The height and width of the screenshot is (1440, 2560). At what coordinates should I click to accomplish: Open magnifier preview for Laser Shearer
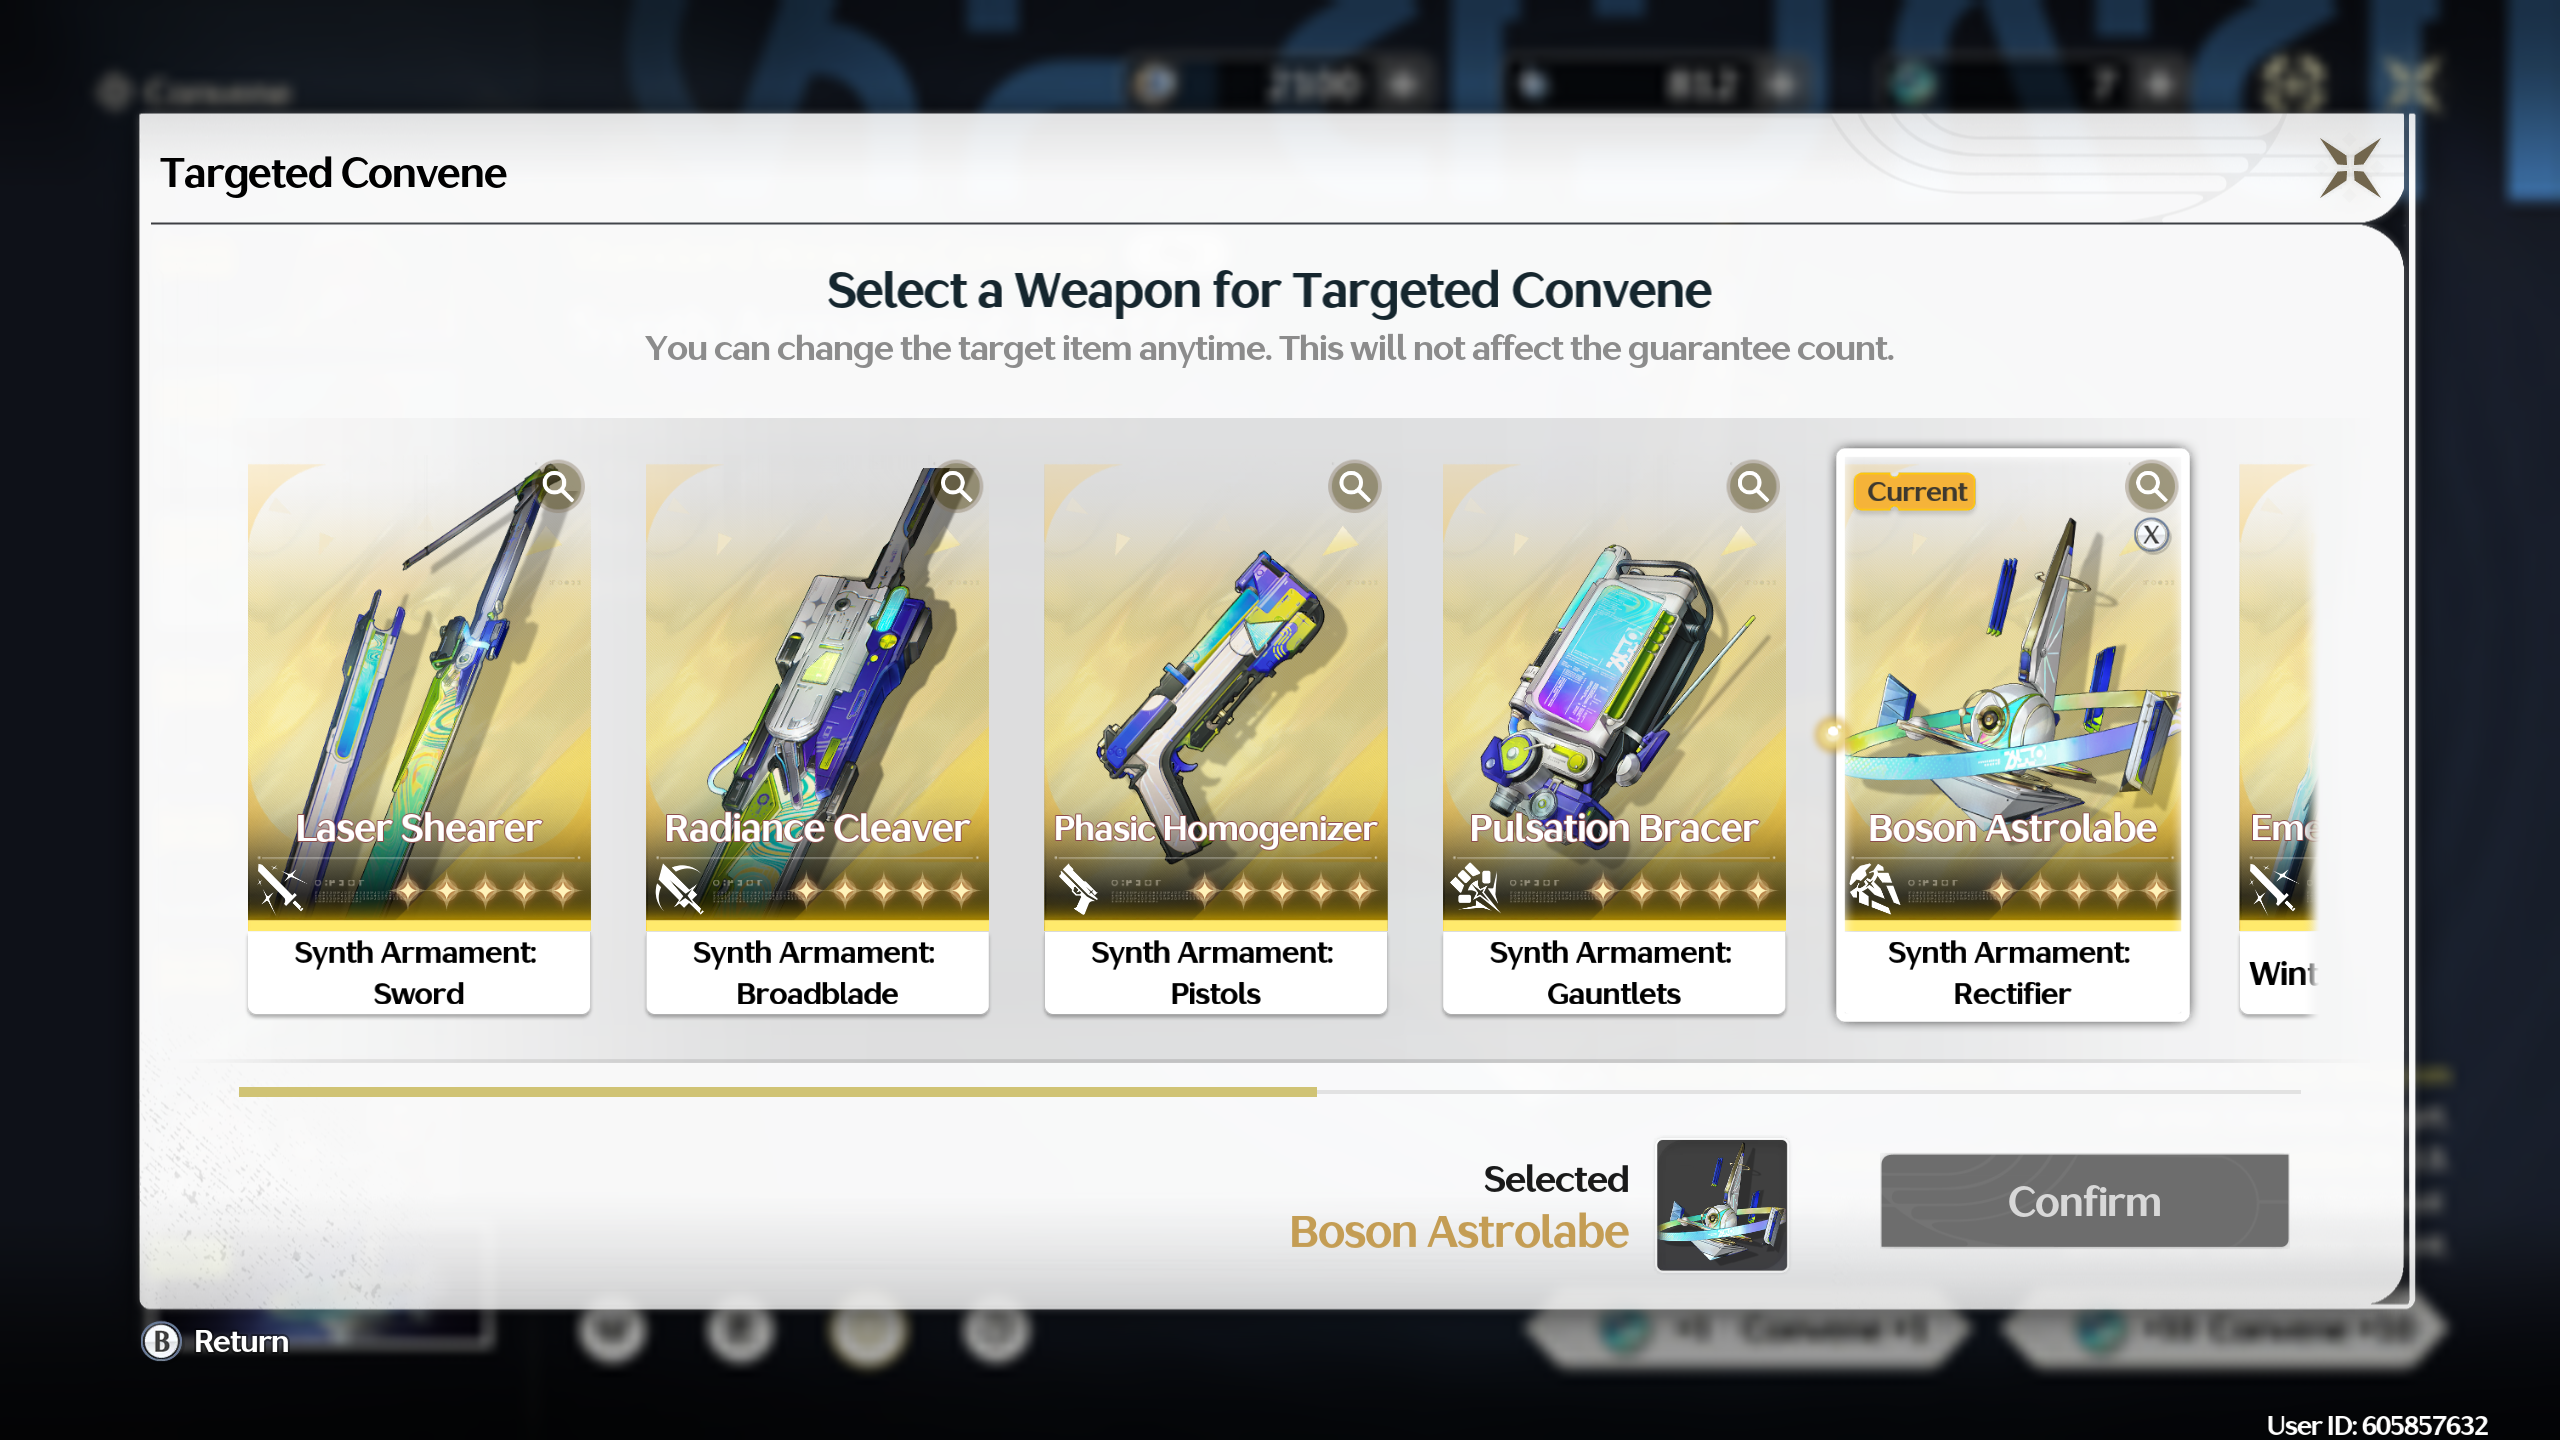(558, 487)
